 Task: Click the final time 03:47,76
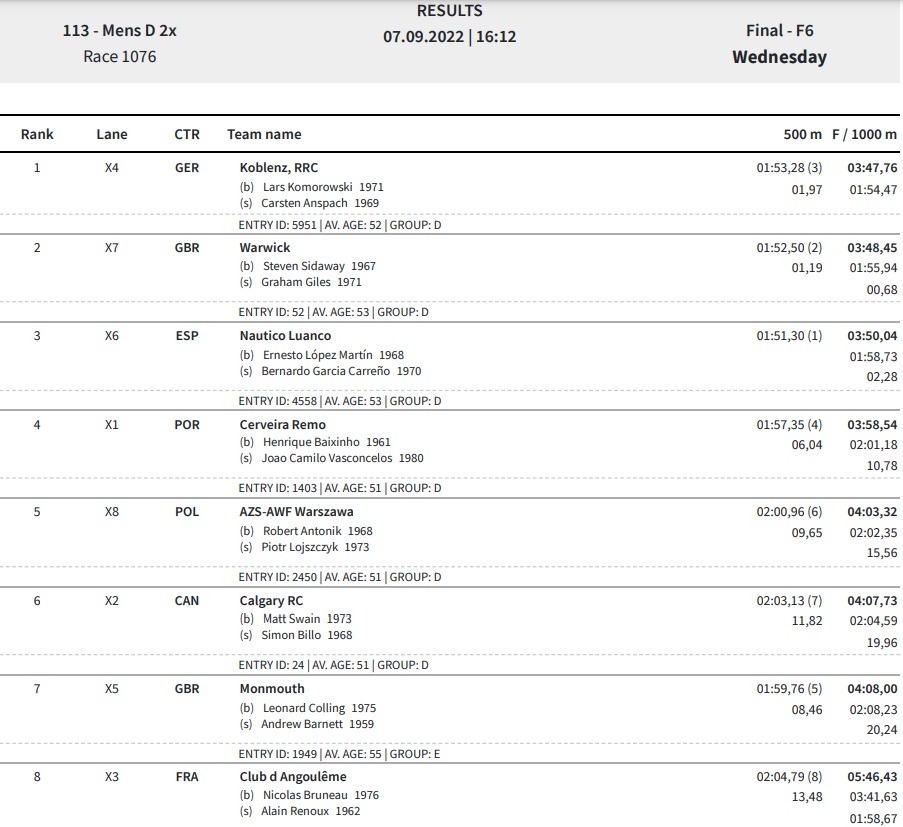[872, 168]
